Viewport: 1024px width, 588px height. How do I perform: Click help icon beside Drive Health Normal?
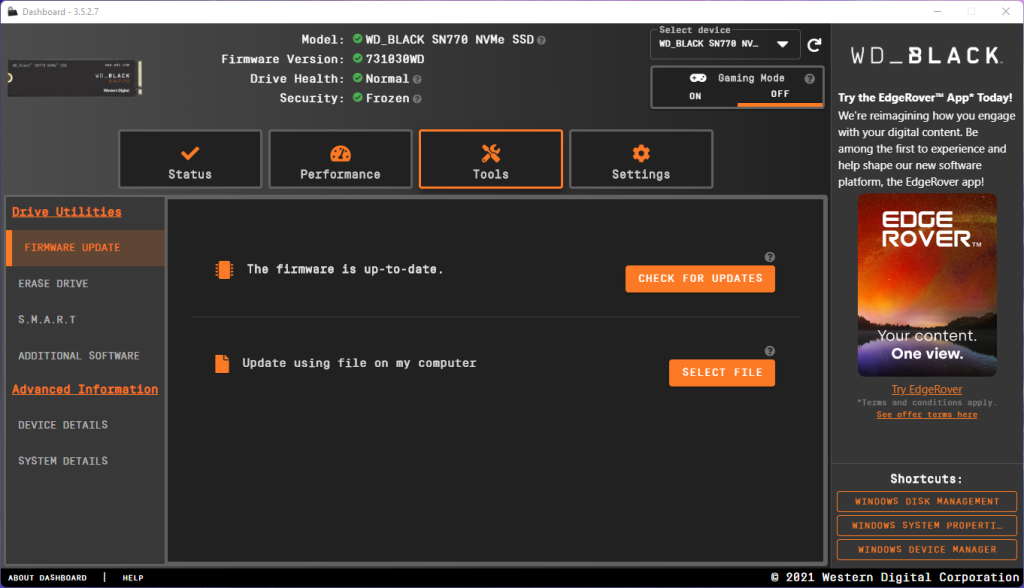pyautogui.click(x=417, y=80)
